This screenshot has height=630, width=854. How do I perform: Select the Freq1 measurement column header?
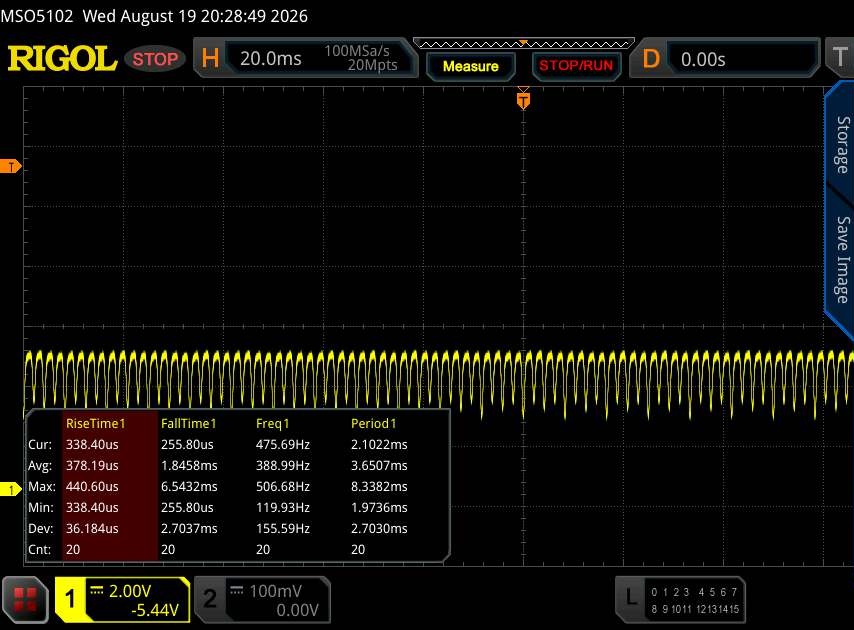point(272,424)
